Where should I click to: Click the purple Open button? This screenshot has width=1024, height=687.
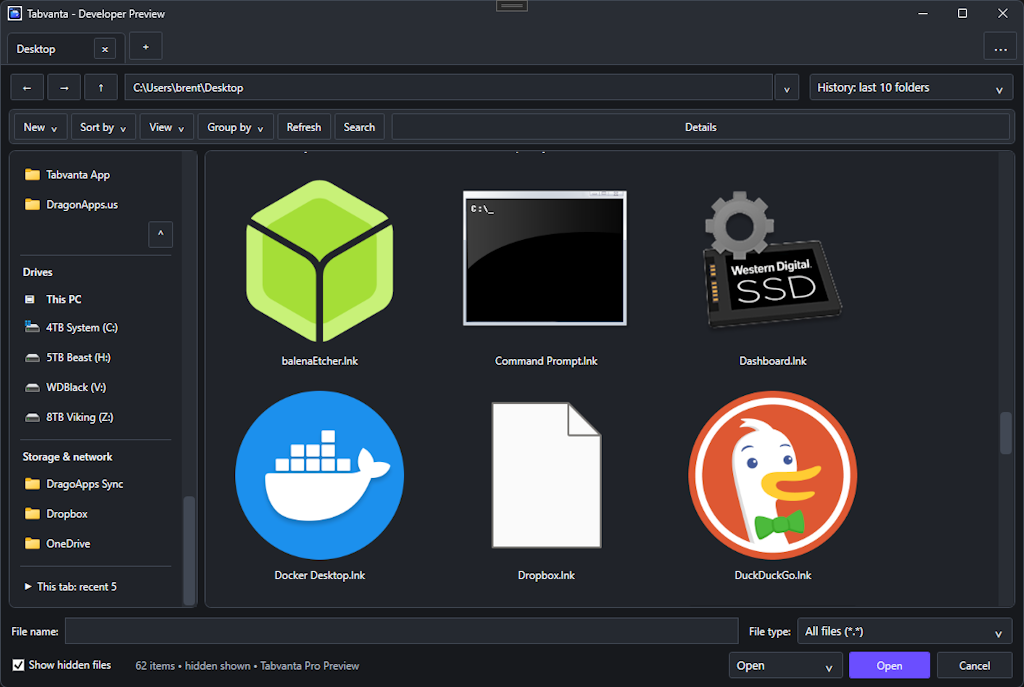click(x=889, y=665)
